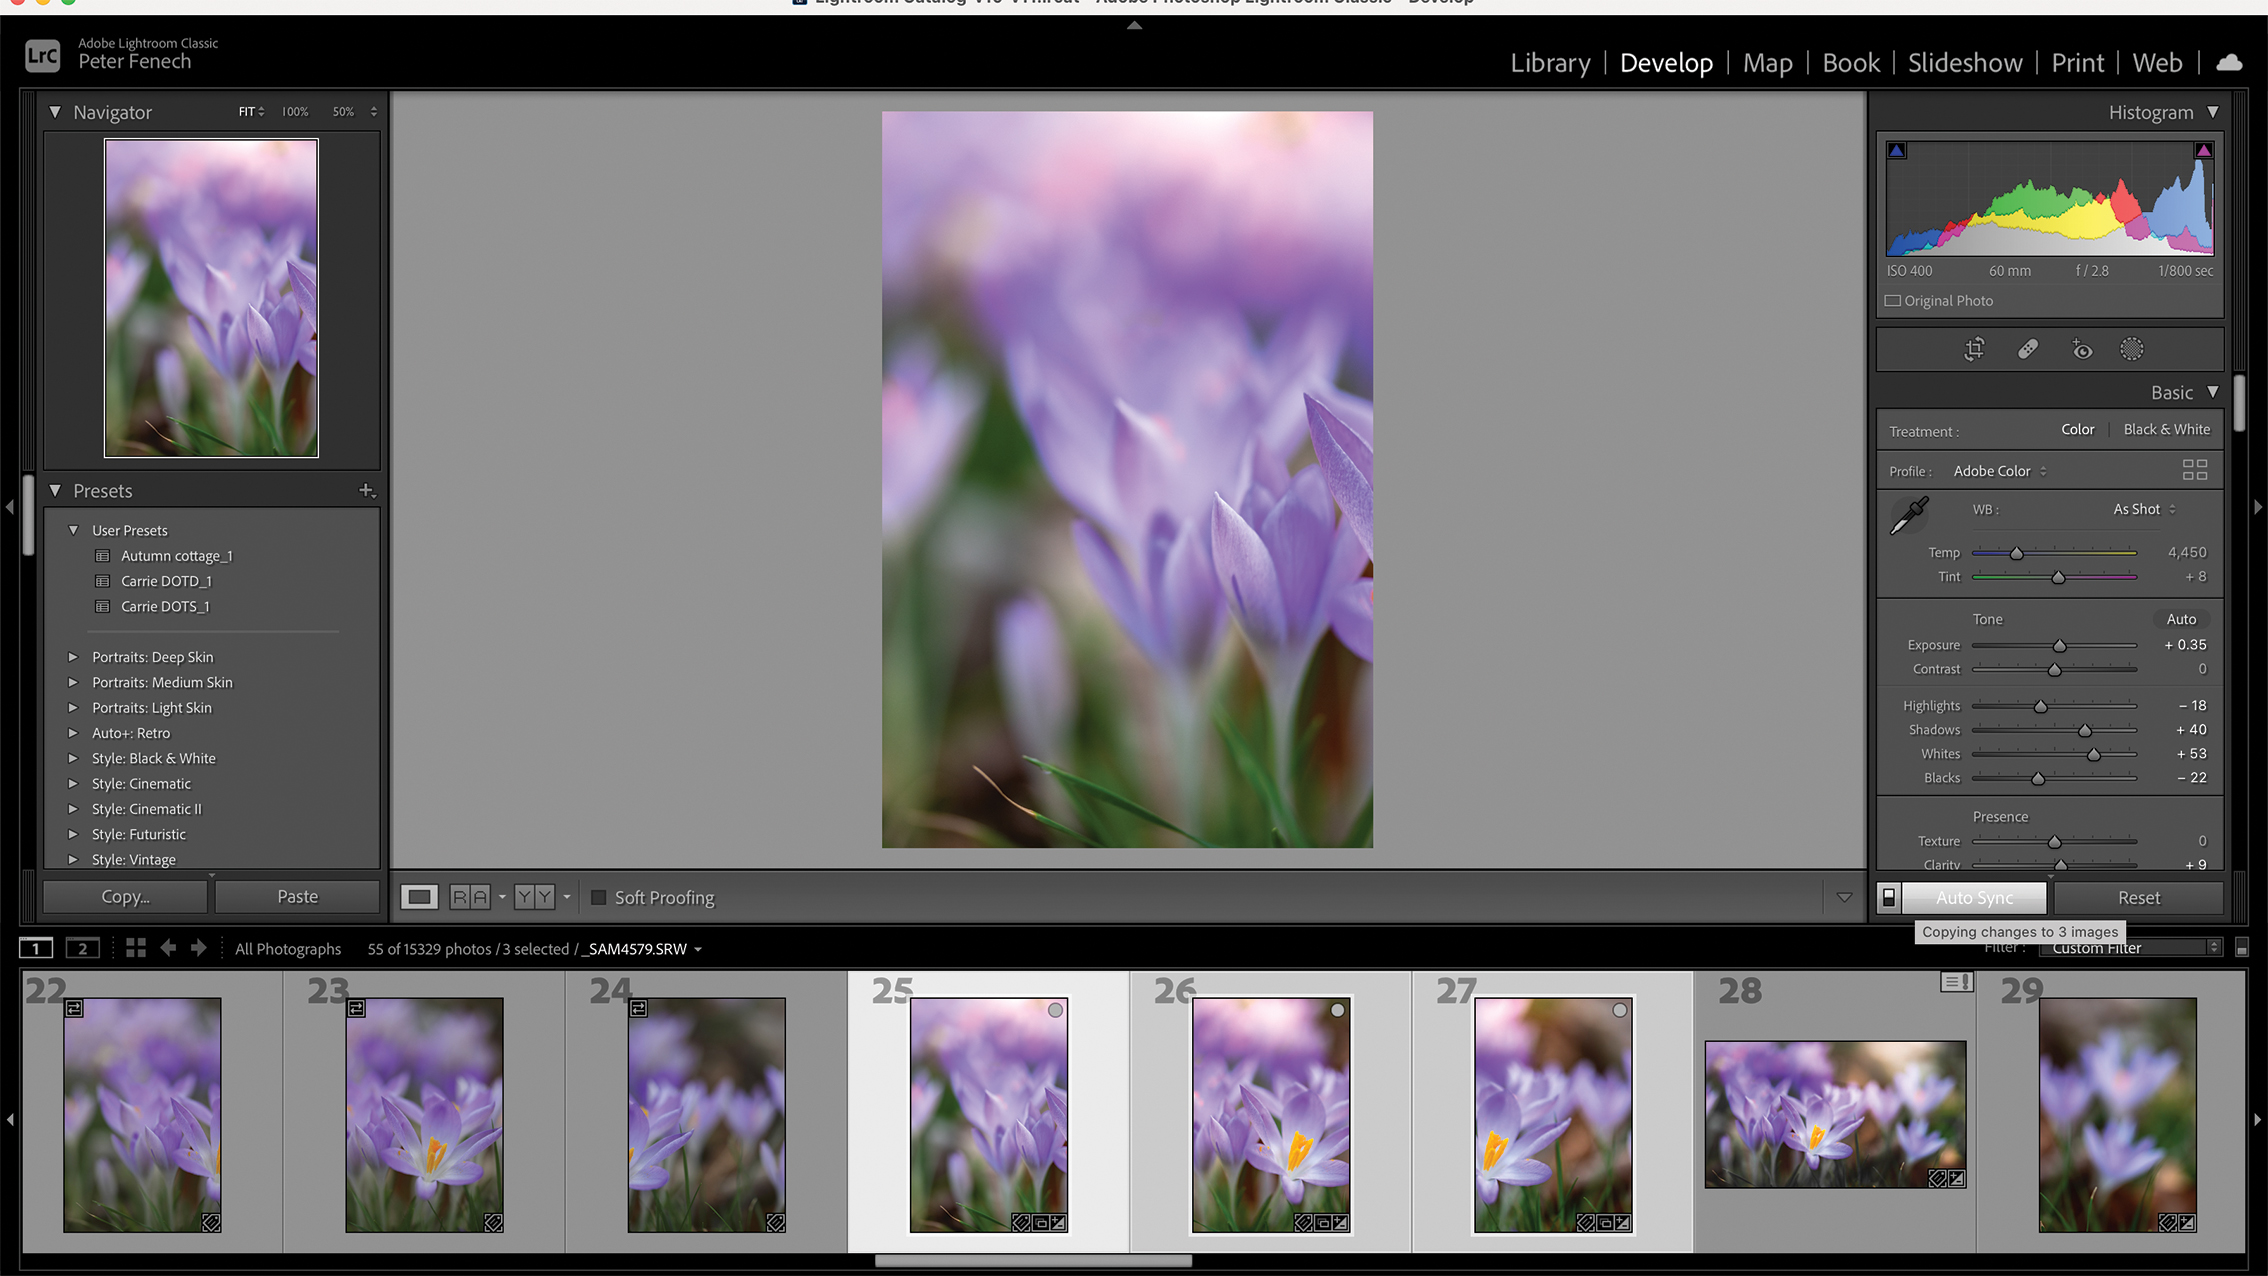This screenshot has width=2268, height=1276.
Task: Open the Custom Filter dropdown
Action: pyautogui.click(x=2131, y=947)
